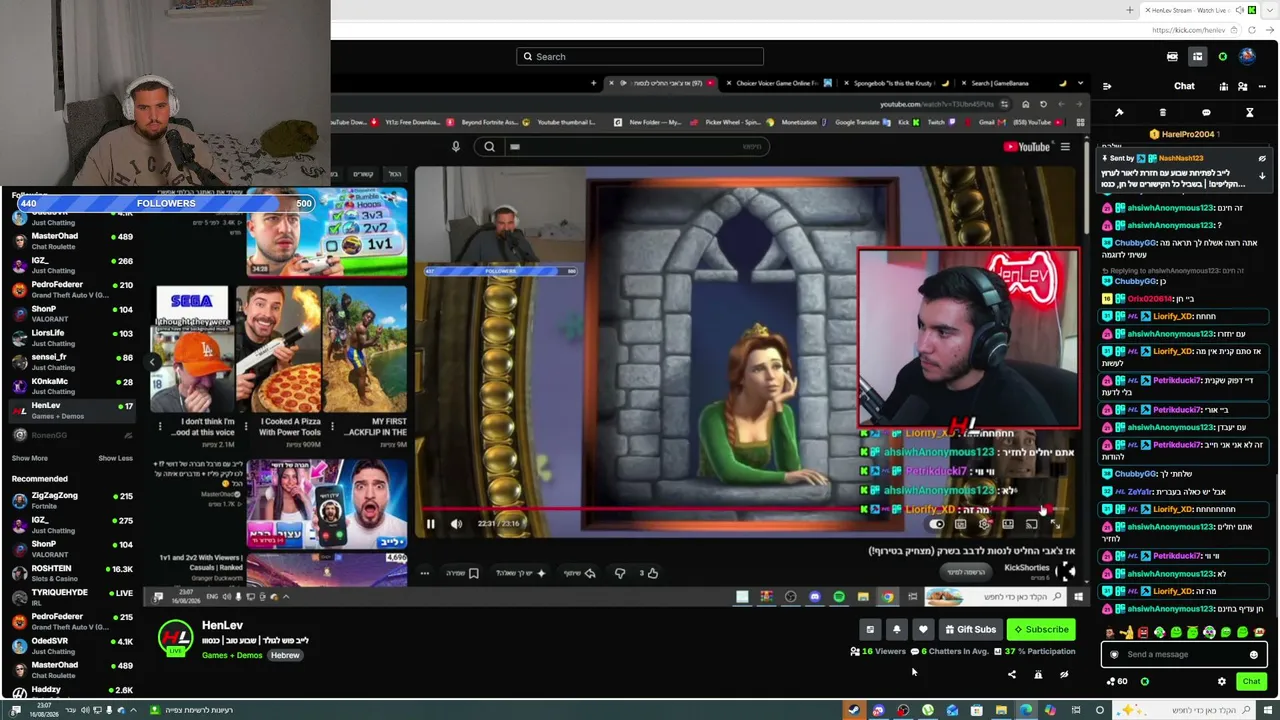
Task: Click the Show More link in sidebar
Action: [x=30, y=458]
